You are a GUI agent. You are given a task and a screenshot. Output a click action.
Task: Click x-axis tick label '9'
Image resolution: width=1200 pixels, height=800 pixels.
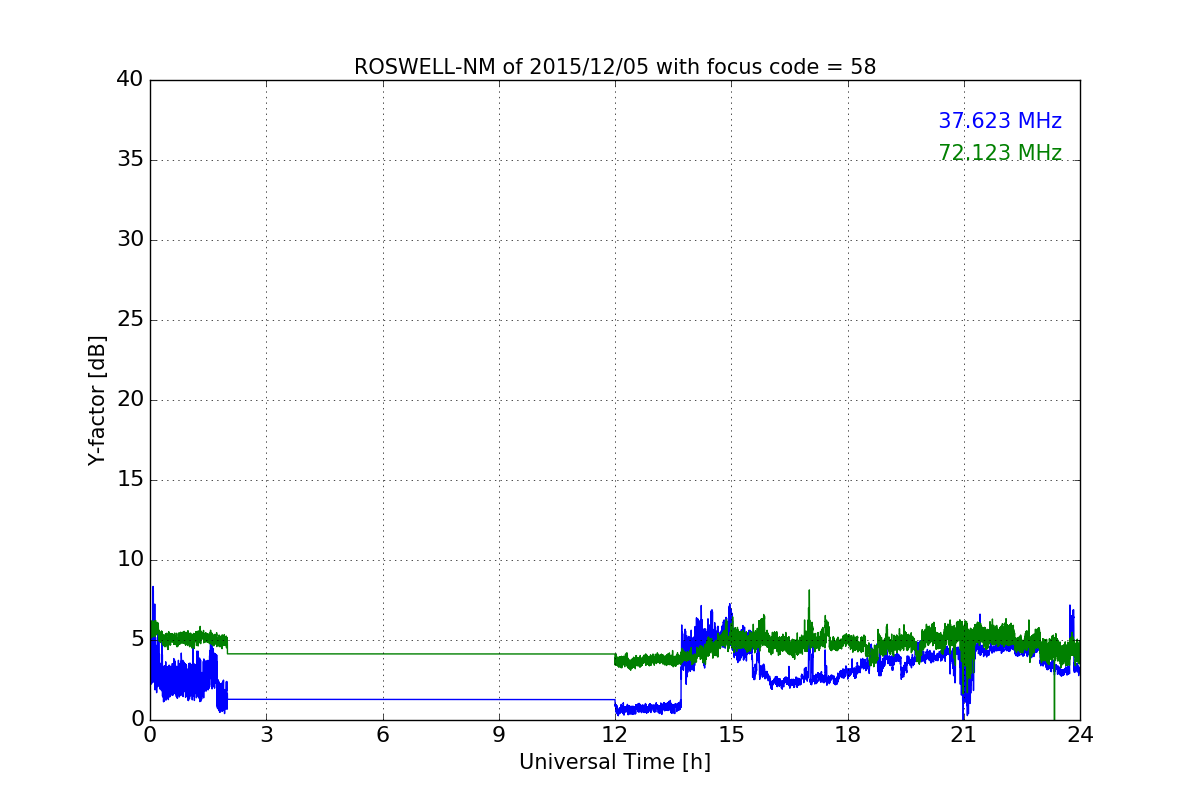[x=499, y=734]
